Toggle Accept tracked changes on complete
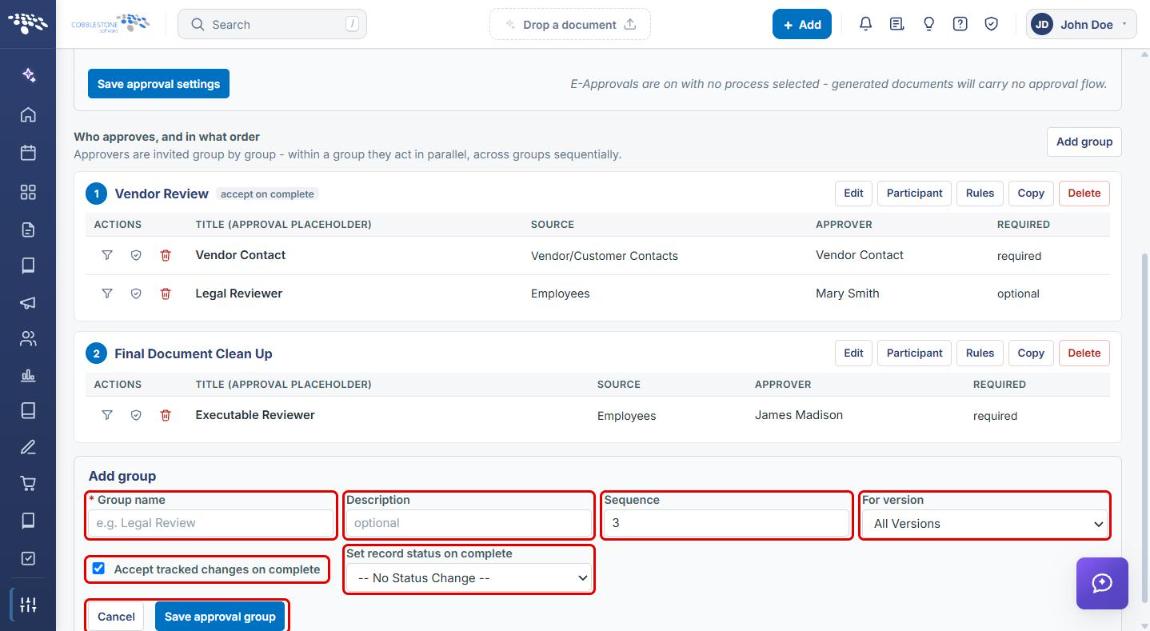This screenshot has height=631, width=1150. (98, 569)
